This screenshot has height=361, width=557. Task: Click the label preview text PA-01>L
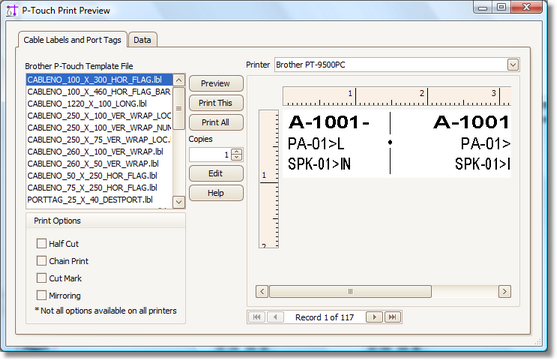316,144
